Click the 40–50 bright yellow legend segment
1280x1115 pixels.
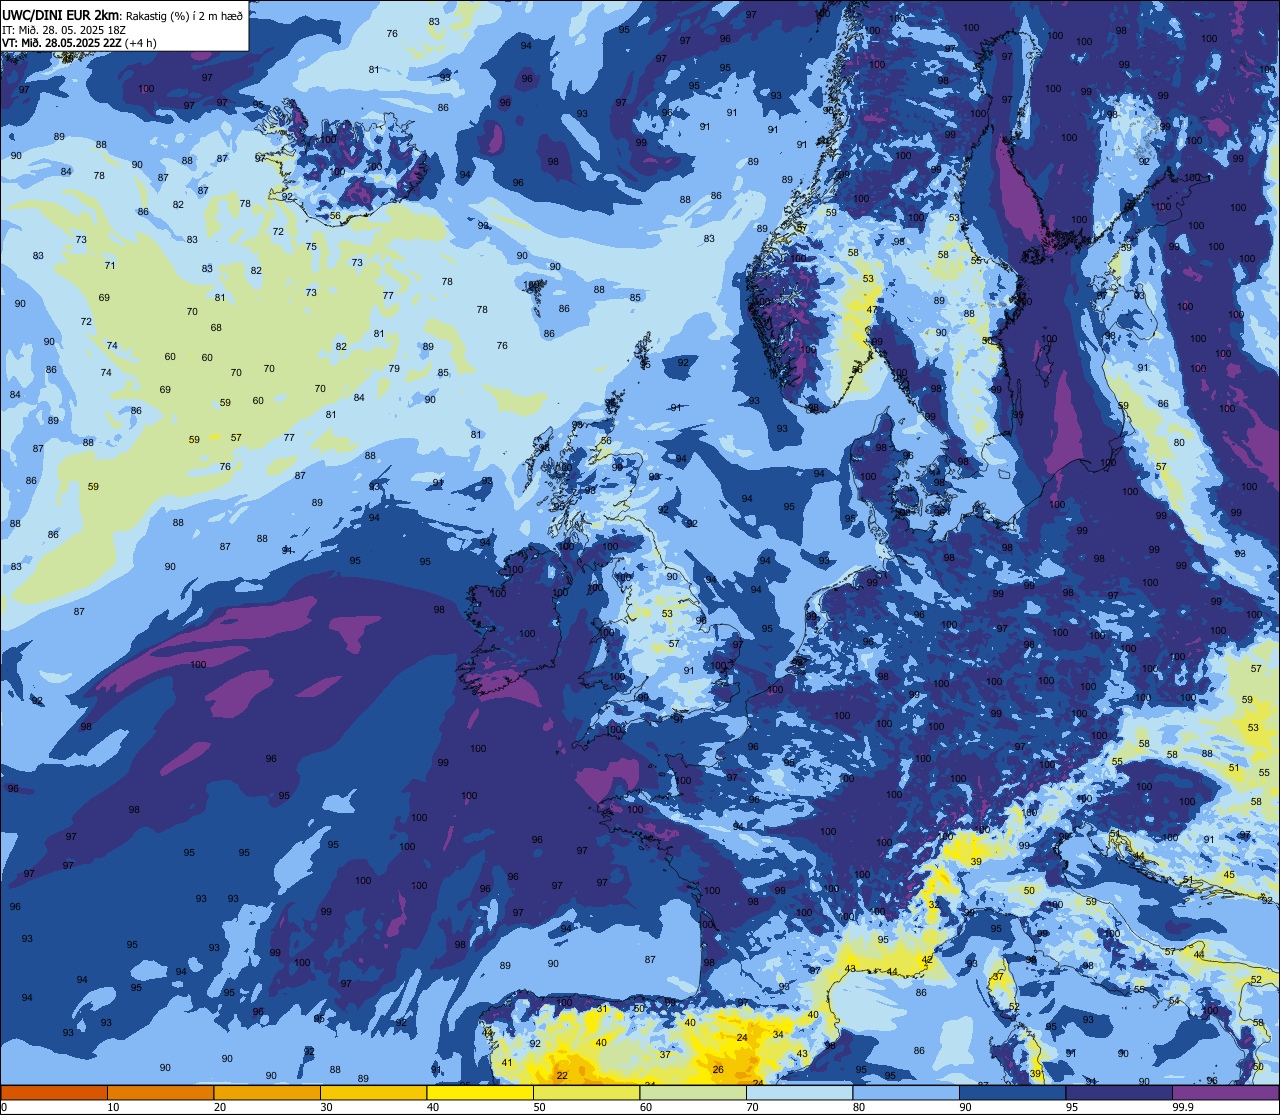(x=480, y=1092)
